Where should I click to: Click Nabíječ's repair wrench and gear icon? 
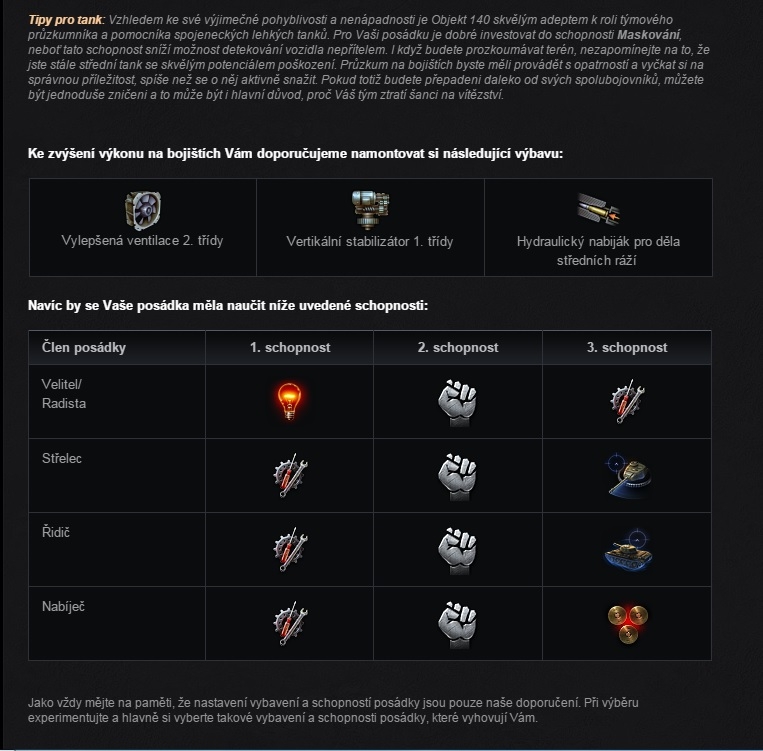(290, 623)
